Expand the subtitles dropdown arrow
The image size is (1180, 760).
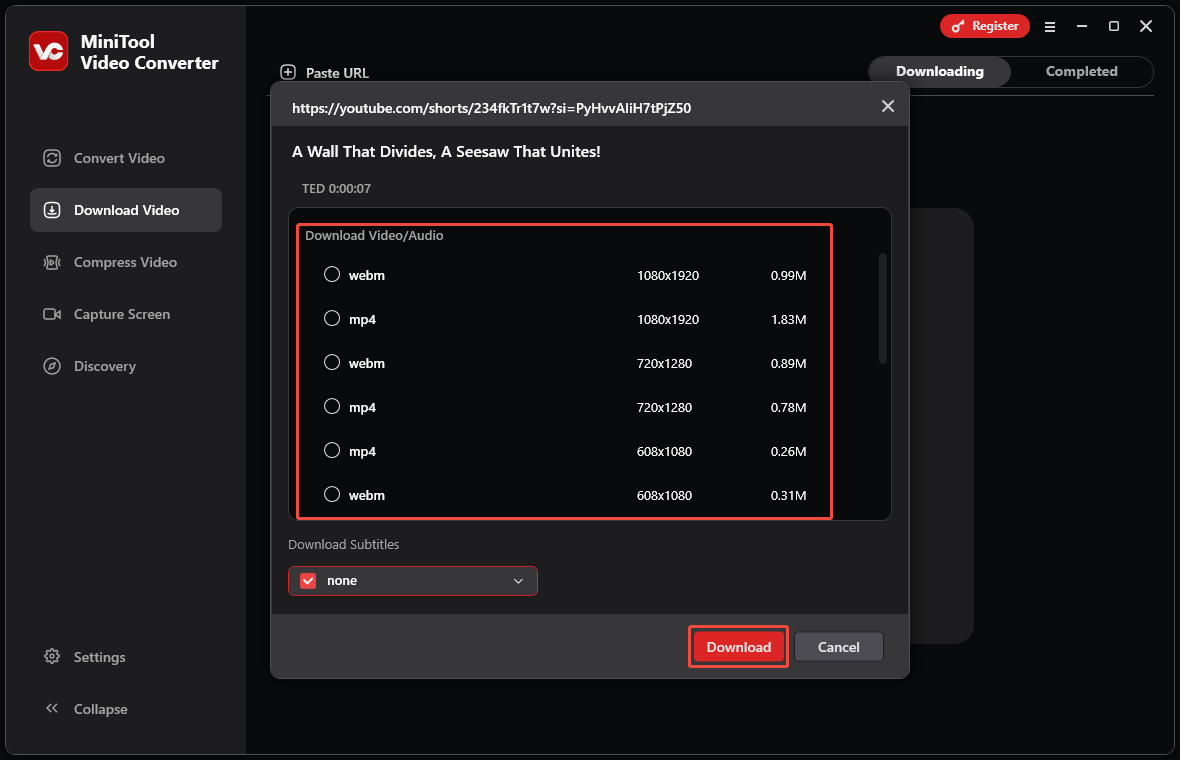(518, 581)
